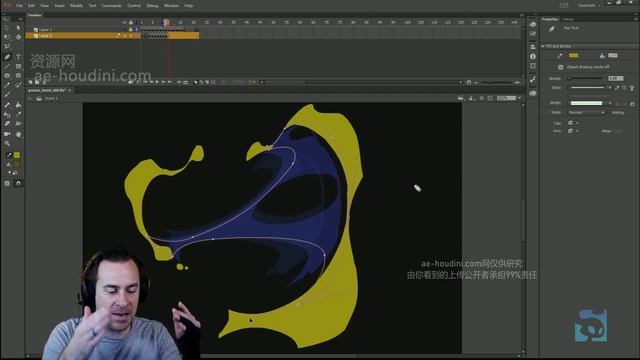The image size is (640, 360).
Task: Open the Commands menu
Action: pyautogui.click(x=111, y=6)
